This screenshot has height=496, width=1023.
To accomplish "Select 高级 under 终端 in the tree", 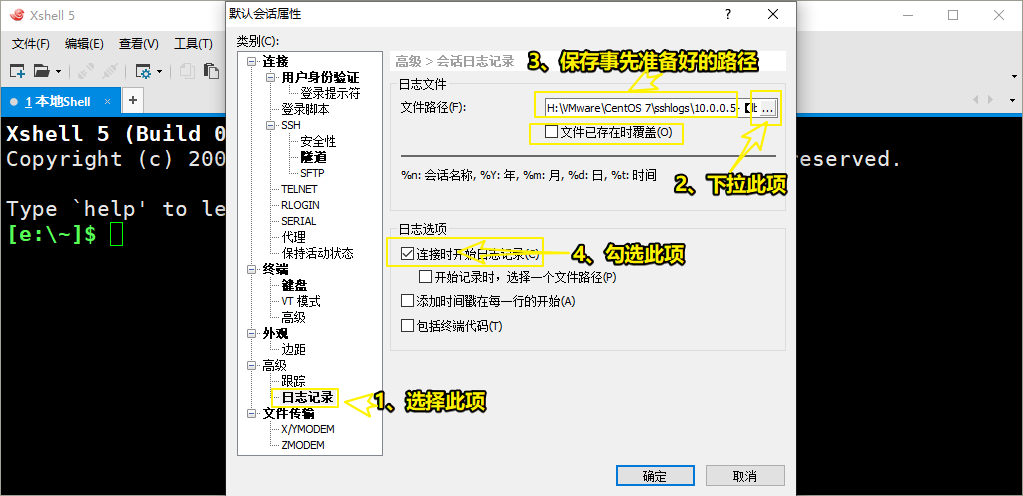I will [293, 317].
